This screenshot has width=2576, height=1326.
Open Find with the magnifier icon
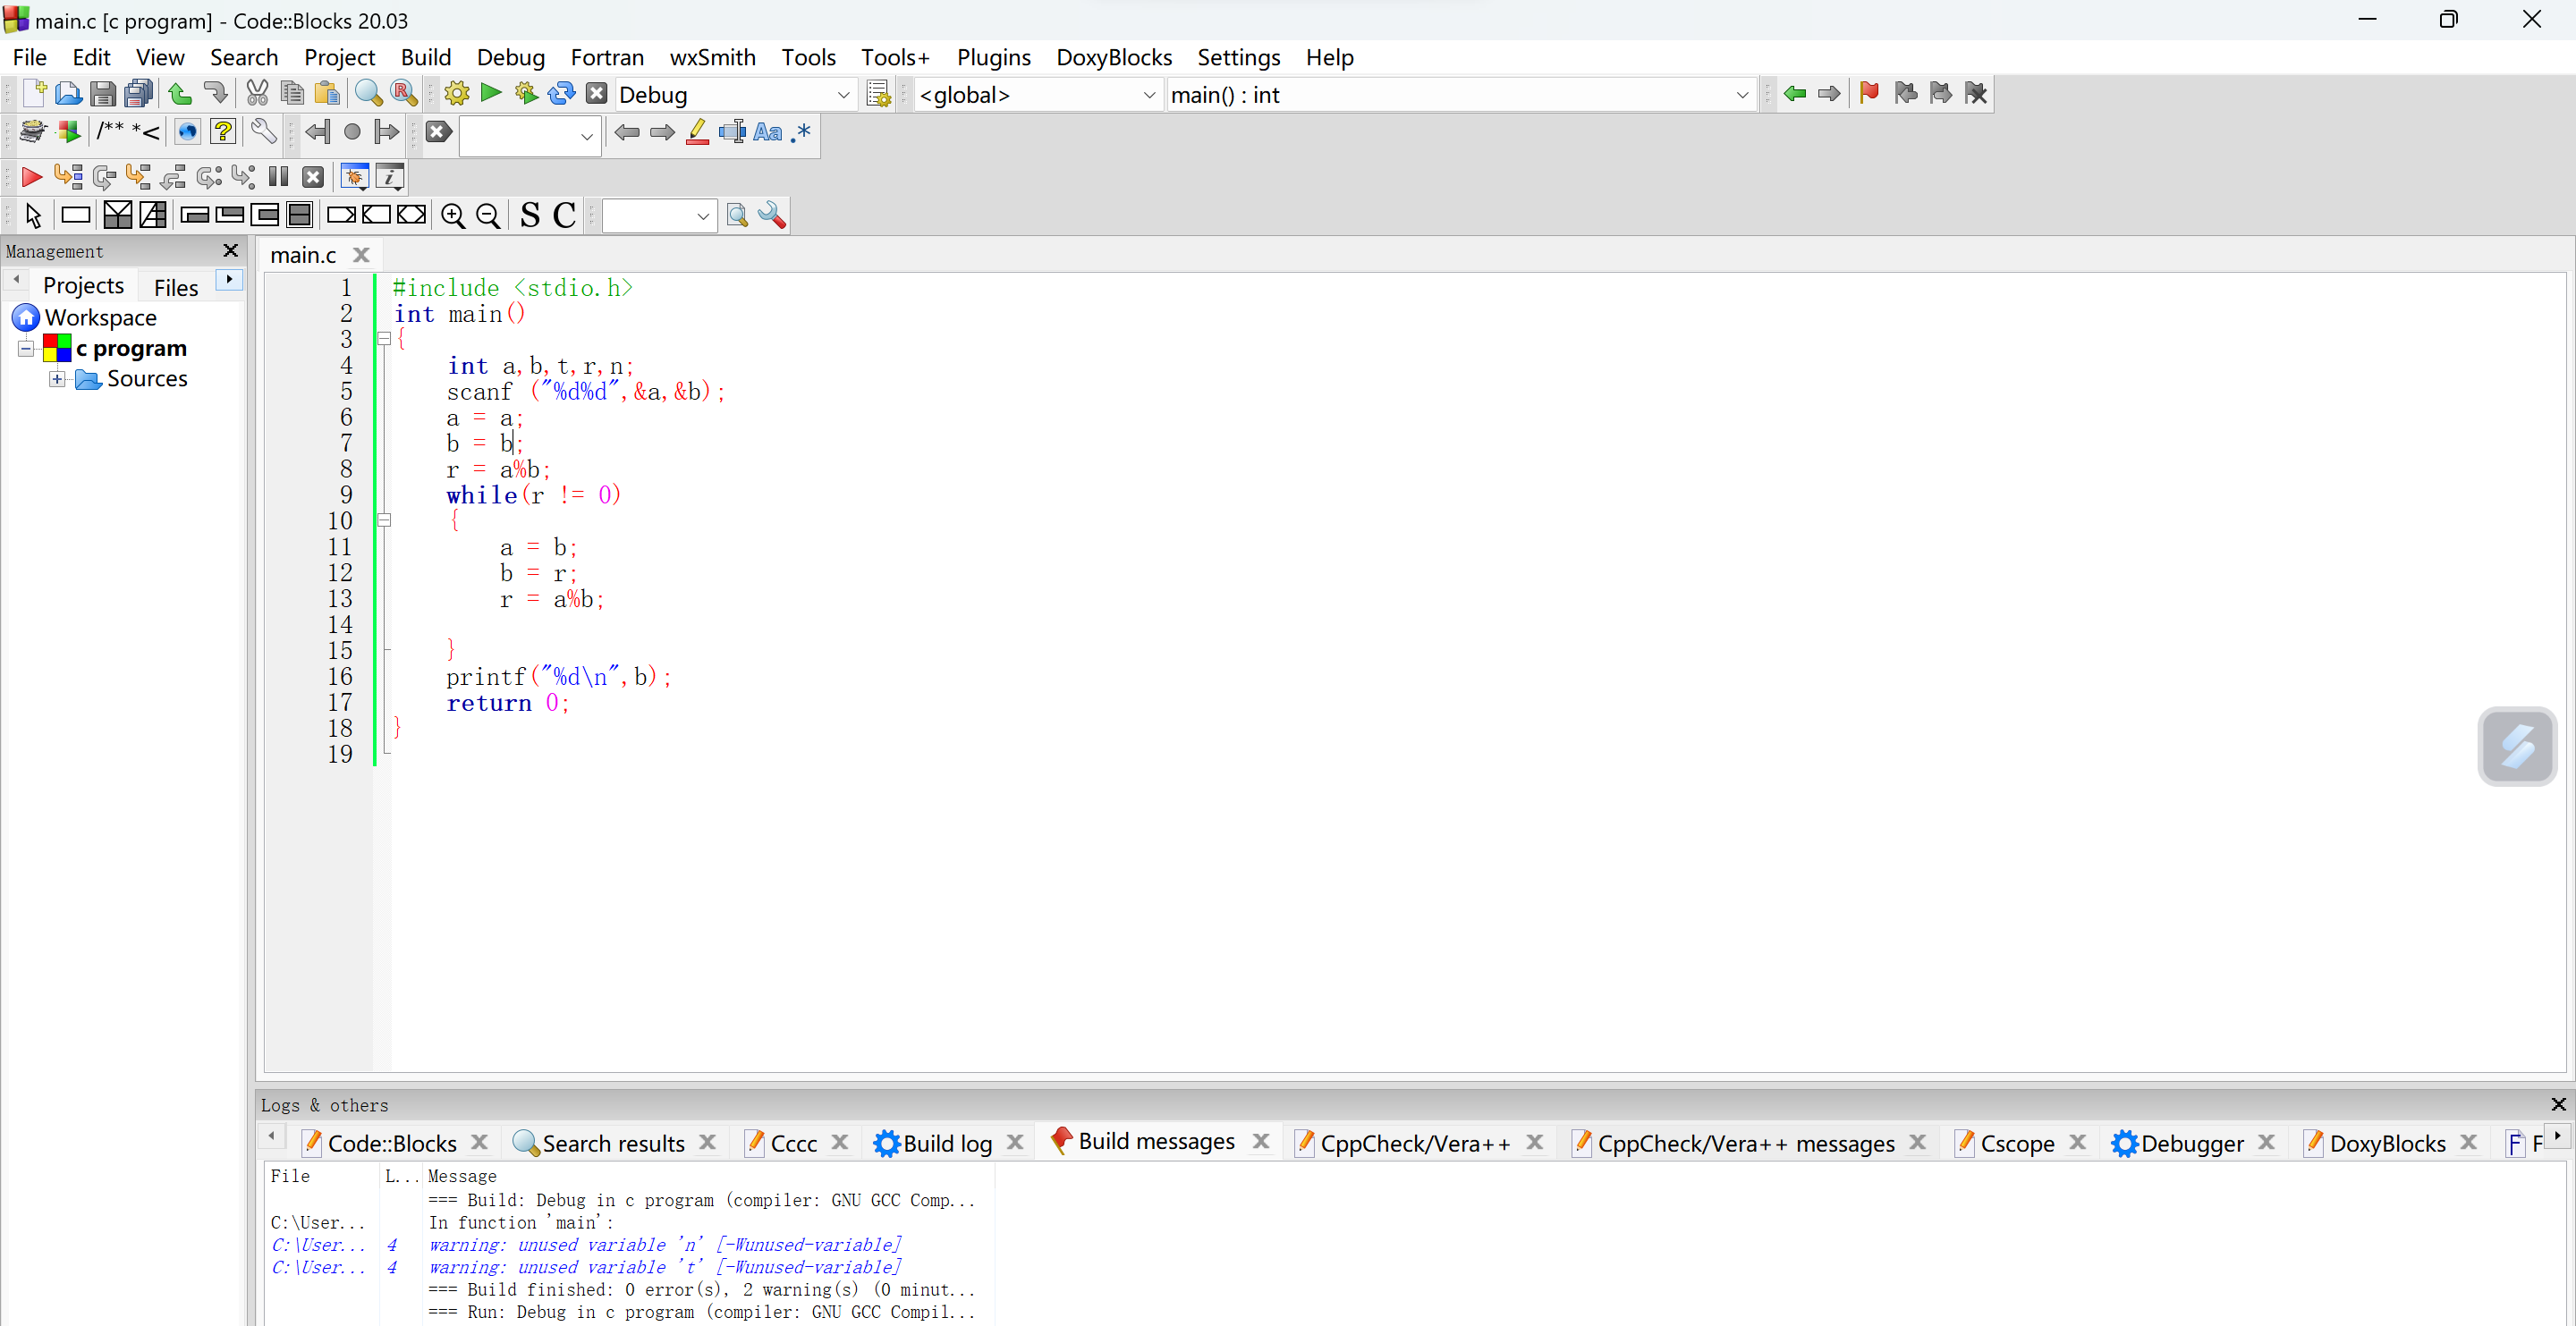(x=369, y=94)
